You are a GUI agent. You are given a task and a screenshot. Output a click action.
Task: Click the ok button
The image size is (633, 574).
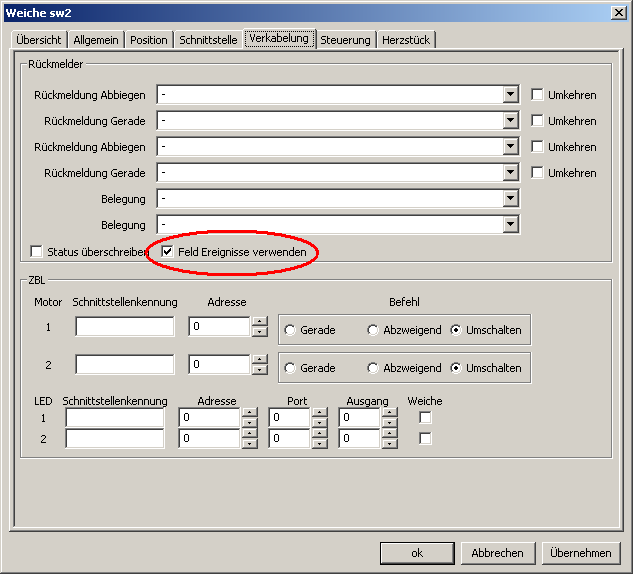(x=417, y=553)
